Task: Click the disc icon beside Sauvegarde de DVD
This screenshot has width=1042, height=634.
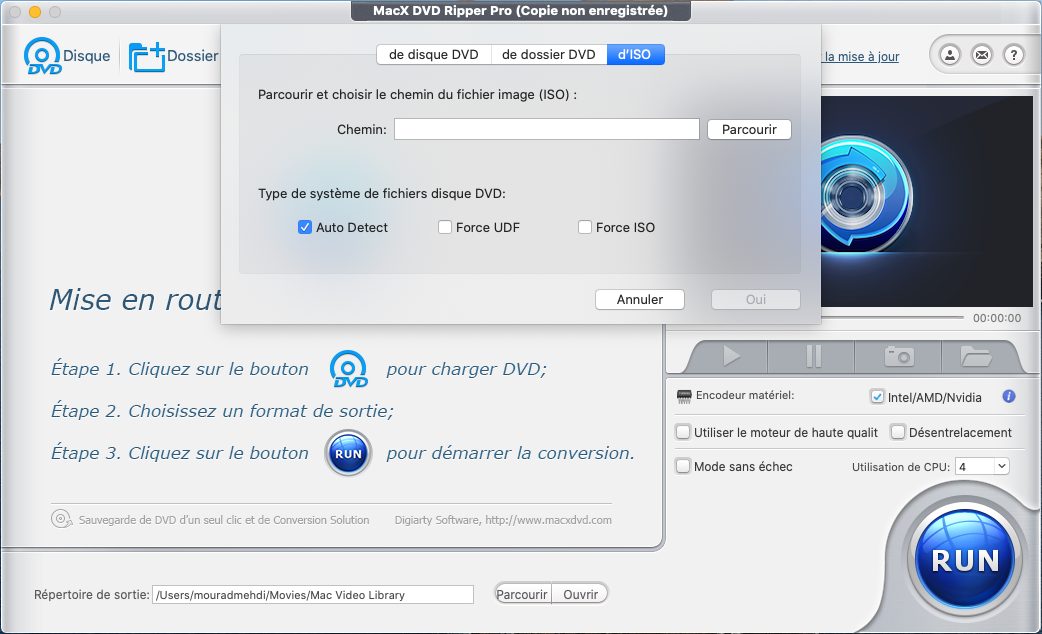Action: (61, 518)
